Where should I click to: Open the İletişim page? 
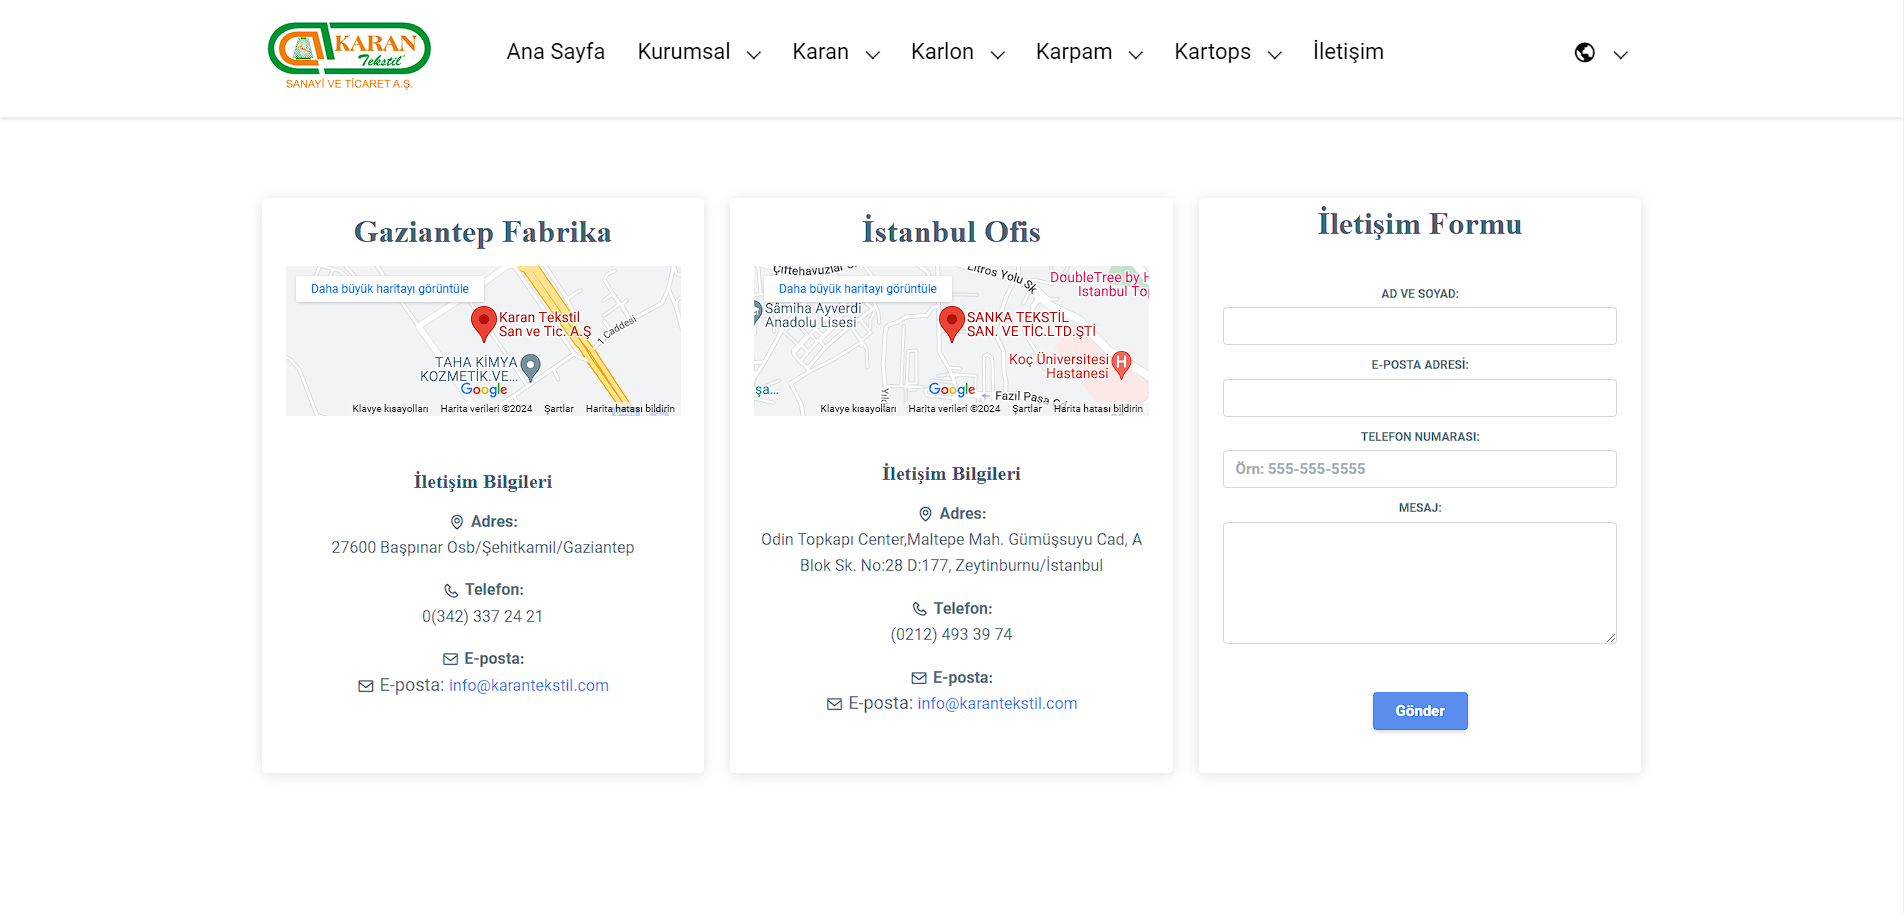click(1348, 52)
